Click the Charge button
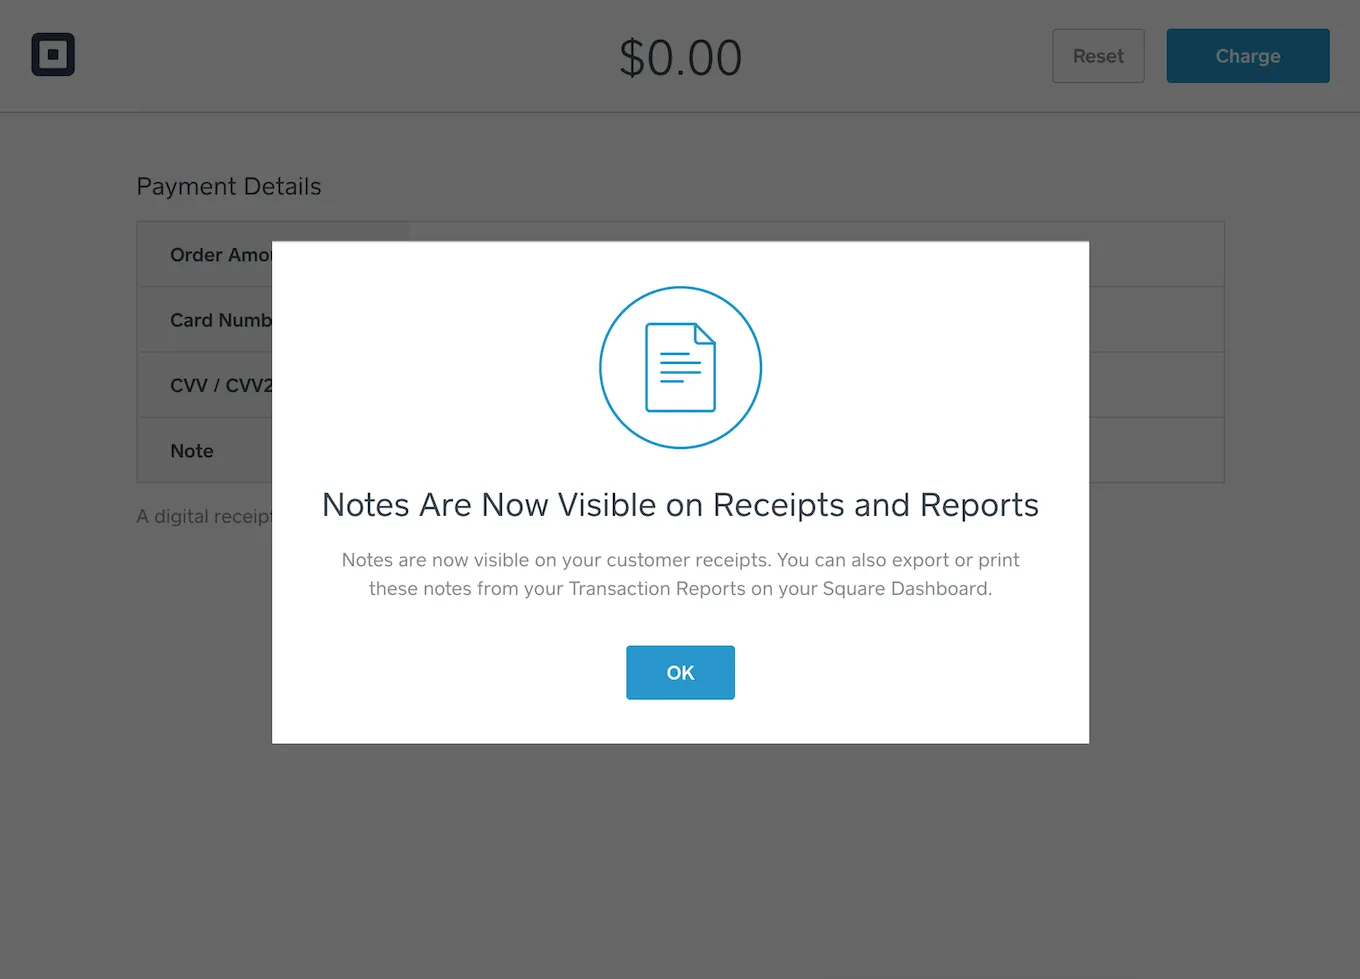The width and height of the screenshot is (1360, 979). coord(1248,56)
